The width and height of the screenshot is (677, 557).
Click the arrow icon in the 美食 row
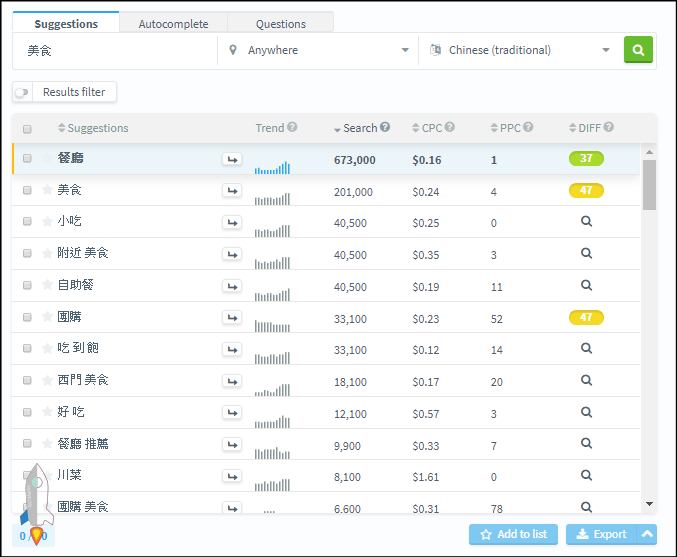[x=232, y=190]
